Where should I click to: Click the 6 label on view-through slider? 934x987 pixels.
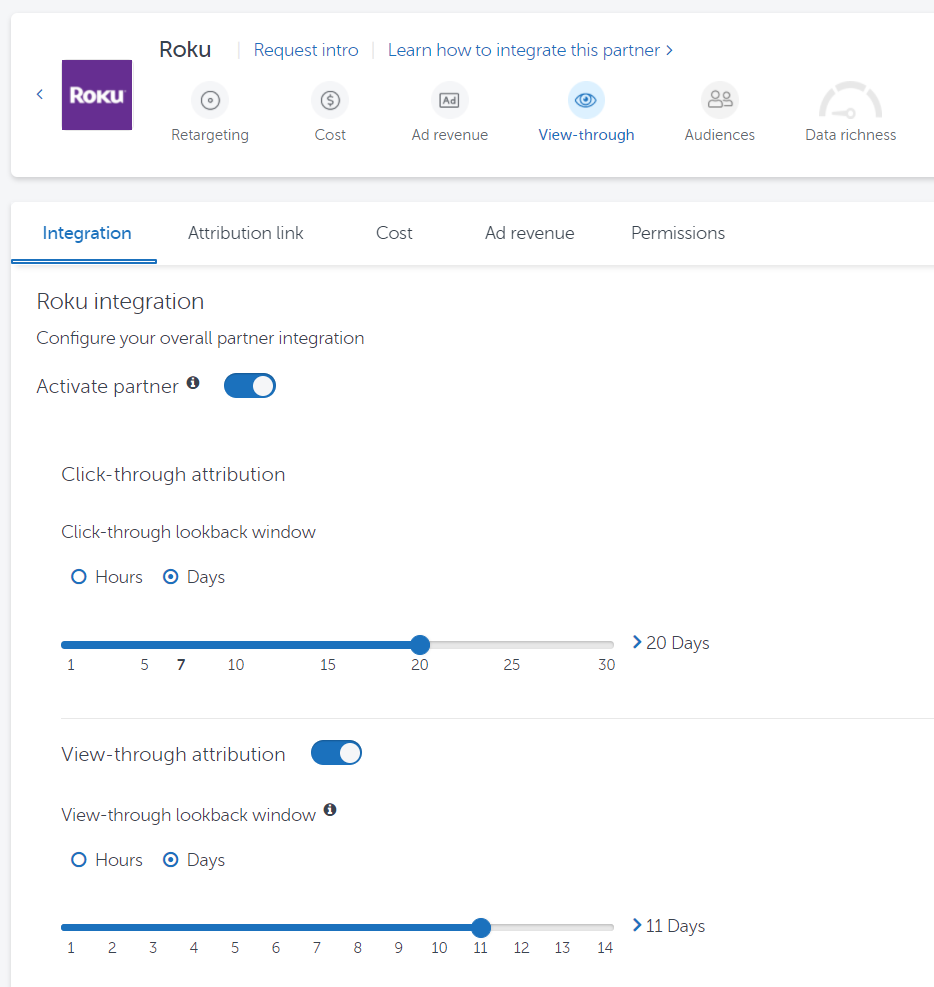coord(276,948)
